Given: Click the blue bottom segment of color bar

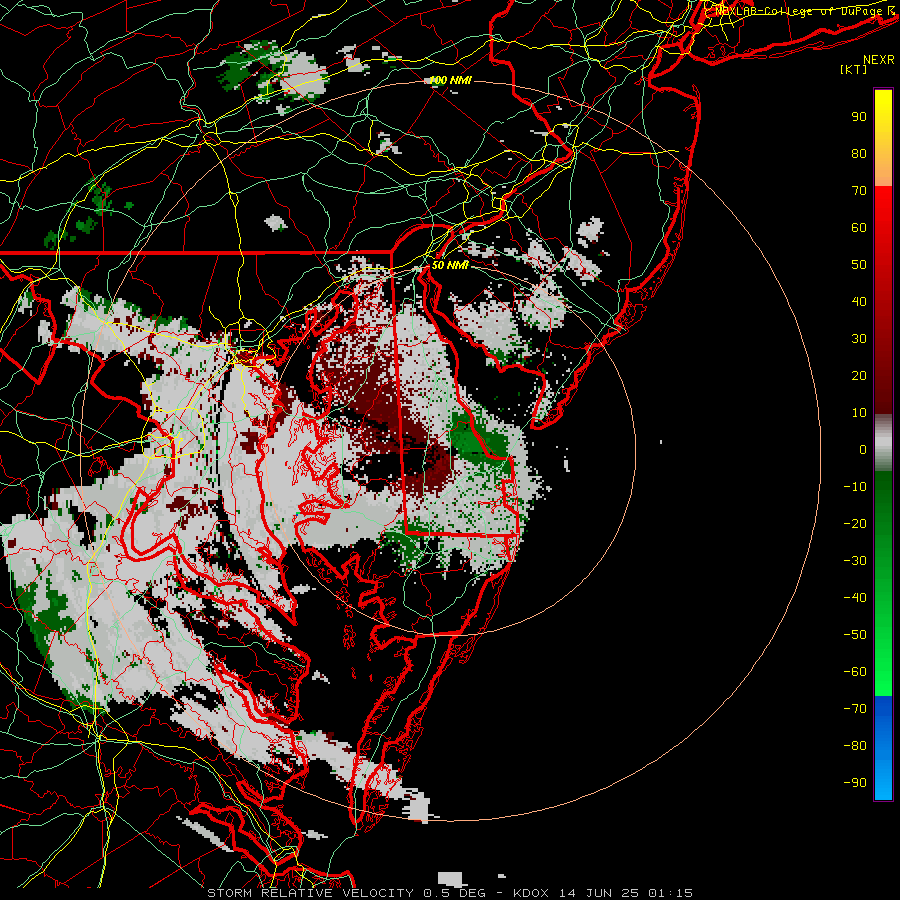Looking at the screenshot, I should (883, 748).
